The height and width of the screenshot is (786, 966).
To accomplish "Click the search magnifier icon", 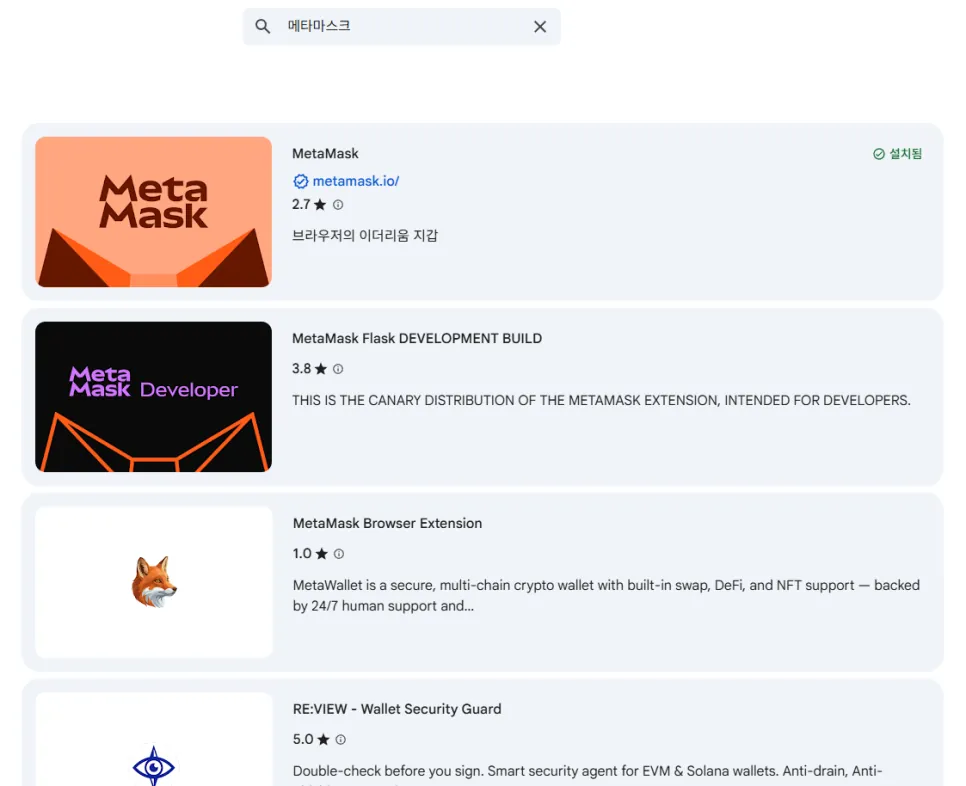I will pos(262,26).
